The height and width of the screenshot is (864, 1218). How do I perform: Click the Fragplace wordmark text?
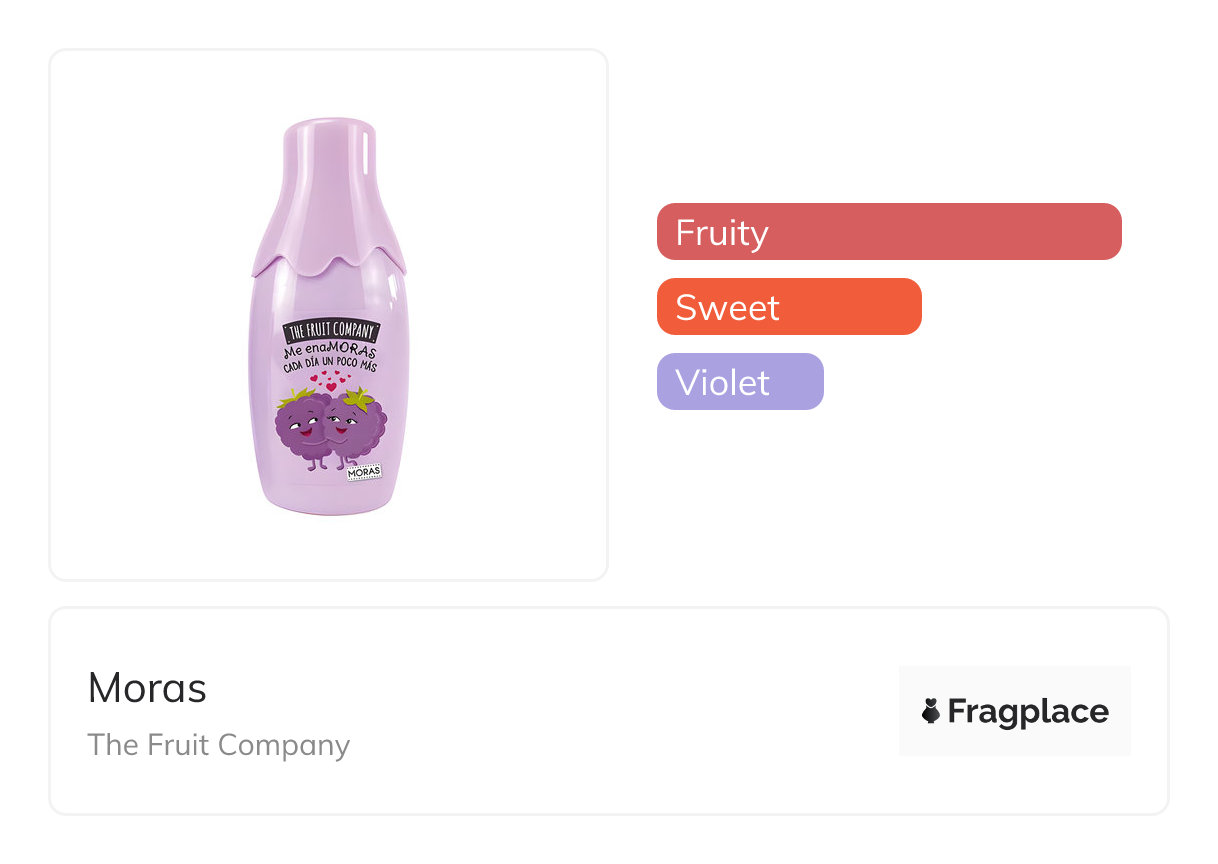(1028, 711)
